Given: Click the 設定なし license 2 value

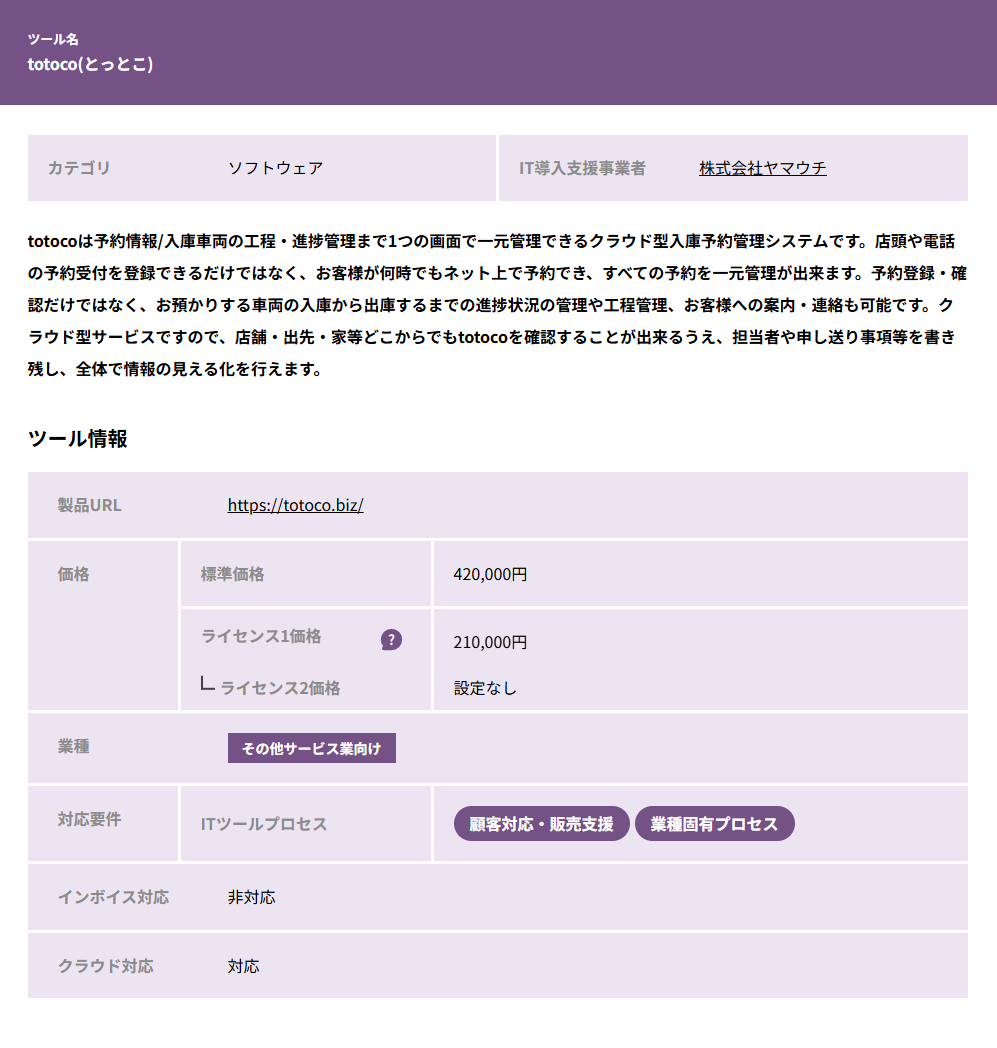Looking at the screenshot, I should 485,688.
